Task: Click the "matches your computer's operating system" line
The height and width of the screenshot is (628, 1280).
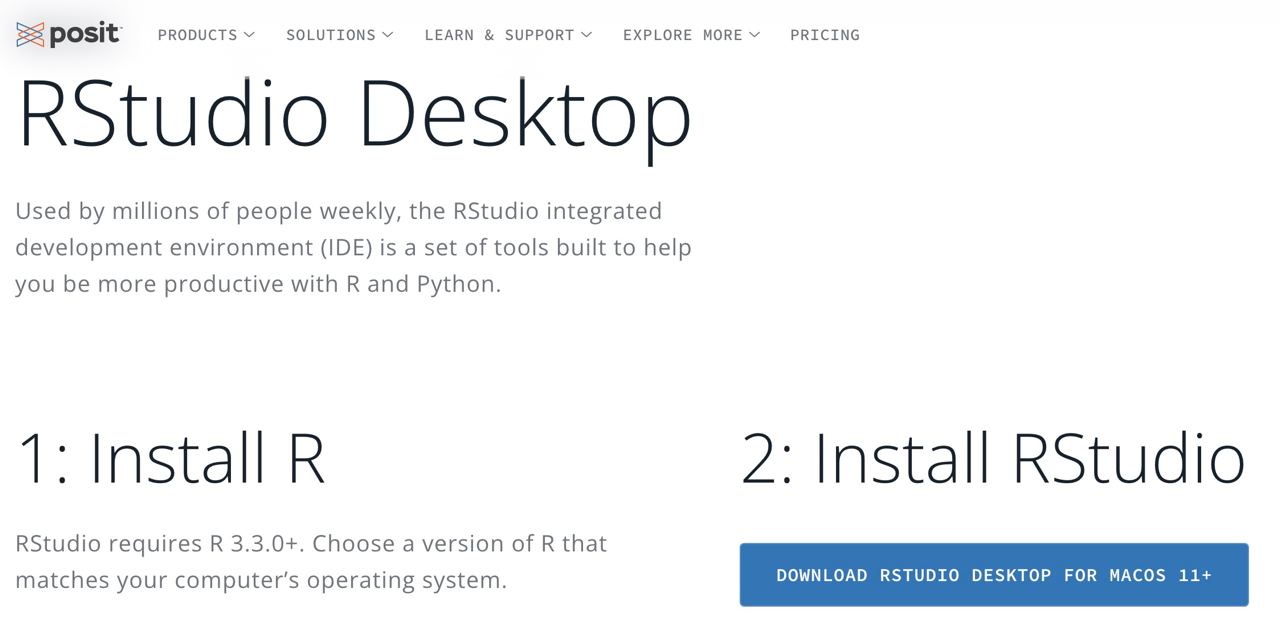Action: coord(261,580)
